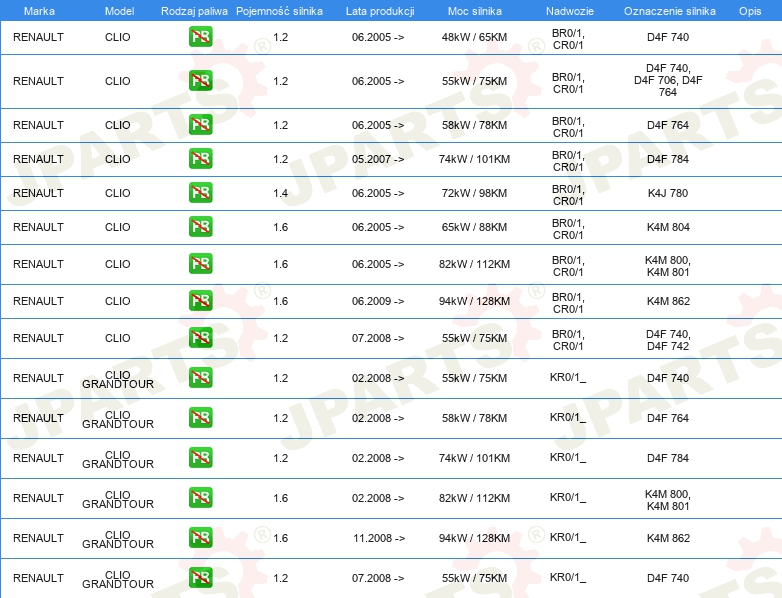This screenshot has width=782, height=598.
Task: Click the fuel icon in the 06.2009 row
Action: coord(200,301)
